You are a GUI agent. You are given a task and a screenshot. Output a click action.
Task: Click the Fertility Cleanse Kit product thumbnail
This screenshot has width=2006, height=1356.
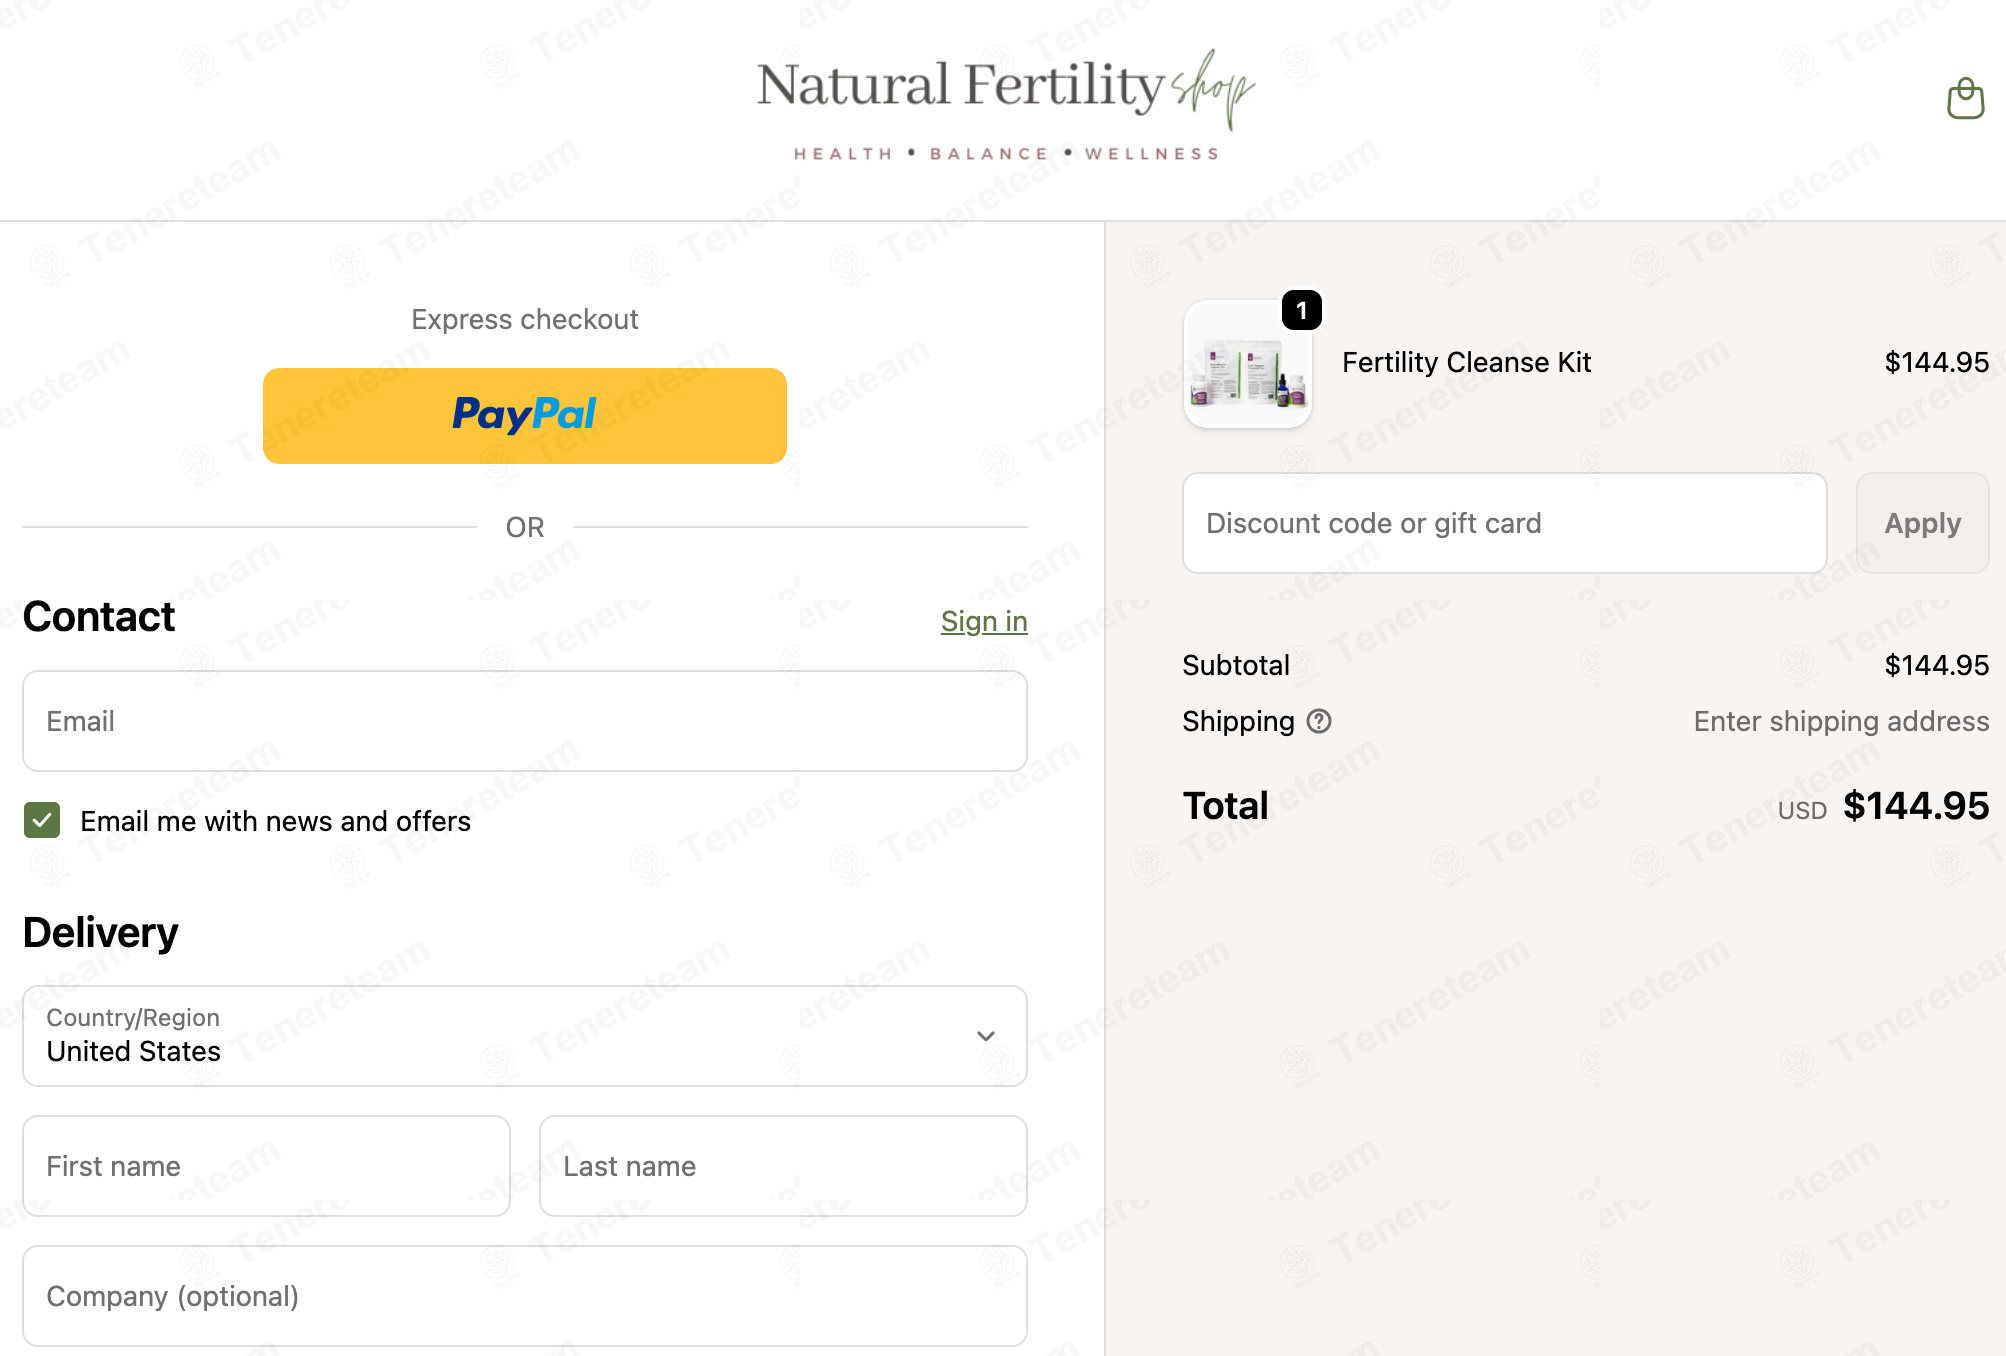pyautogui.click(x=1248, y=365)
